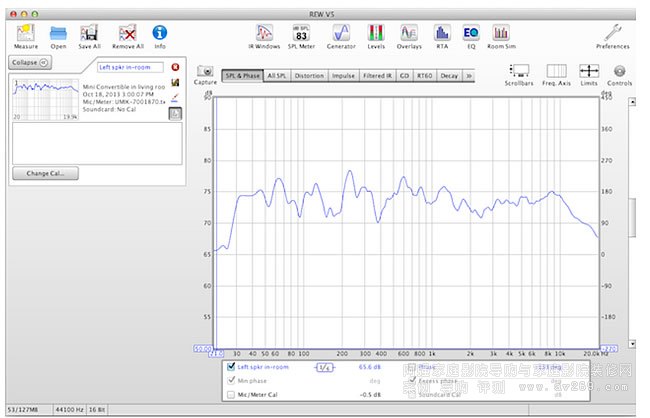Toggle the Min phase checkbox
Viewport: 650px width, 418px height.
(x=230, y=381)
